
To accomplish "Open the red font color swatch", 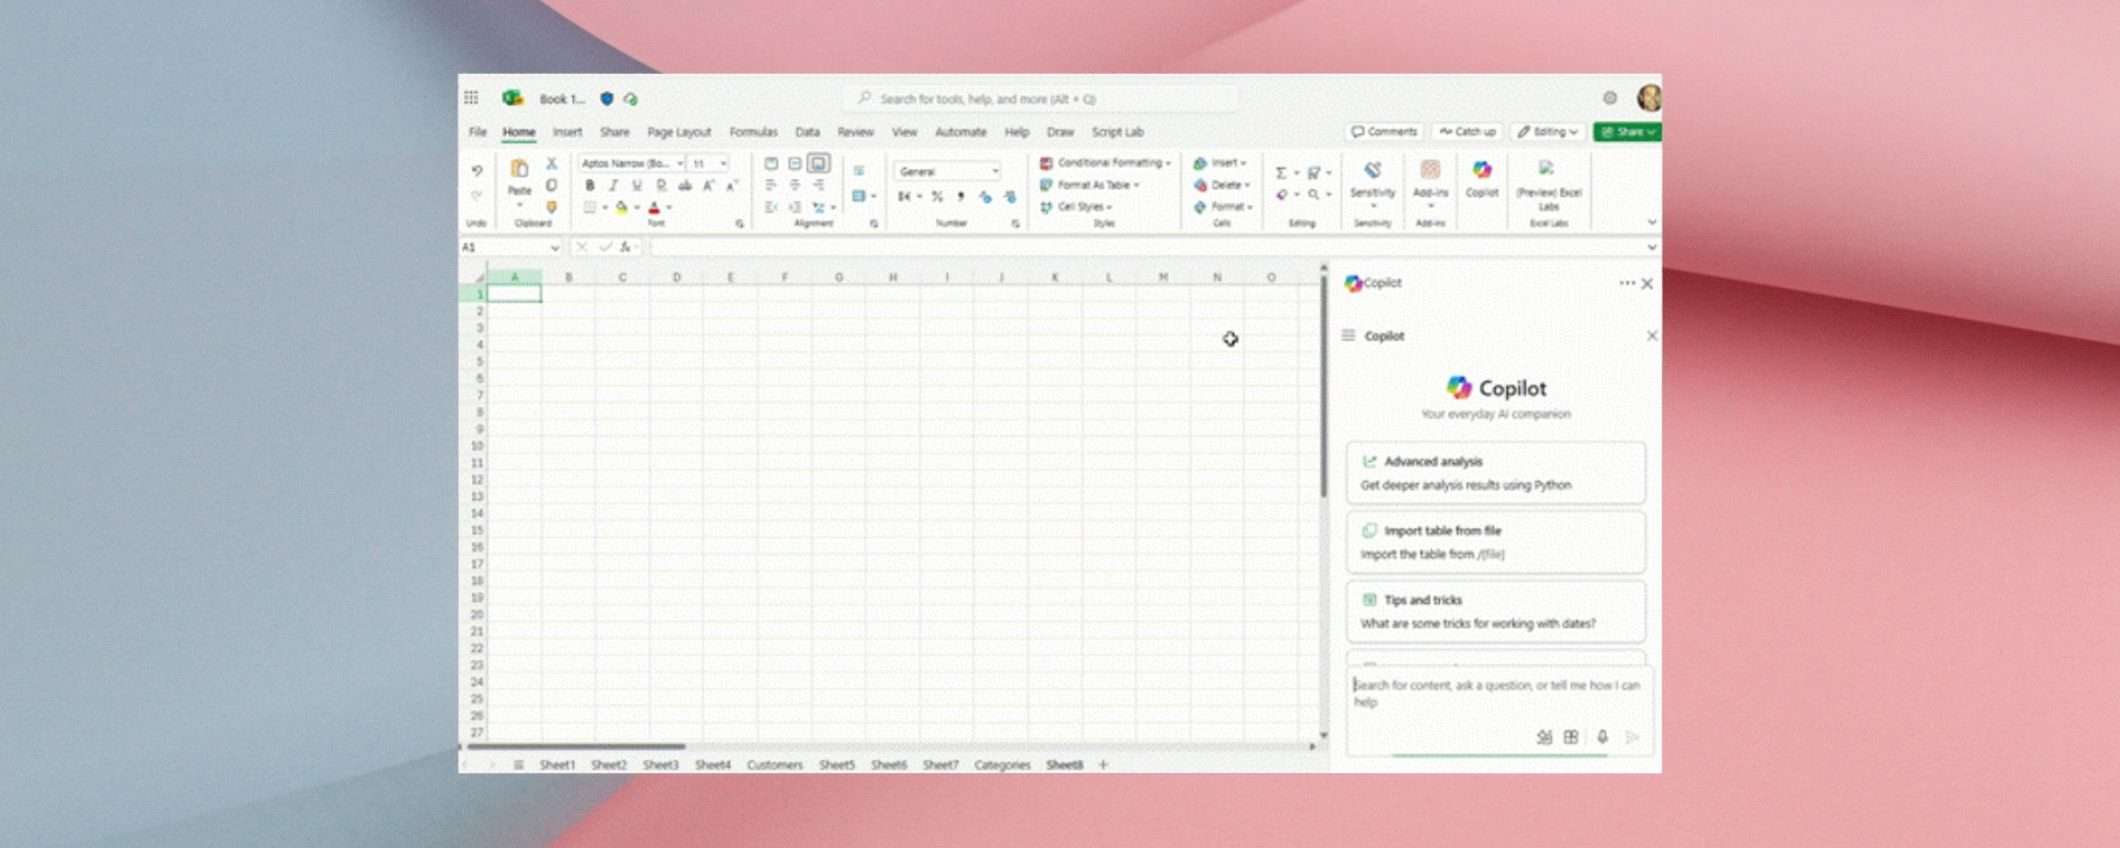I will click(655, 207).
